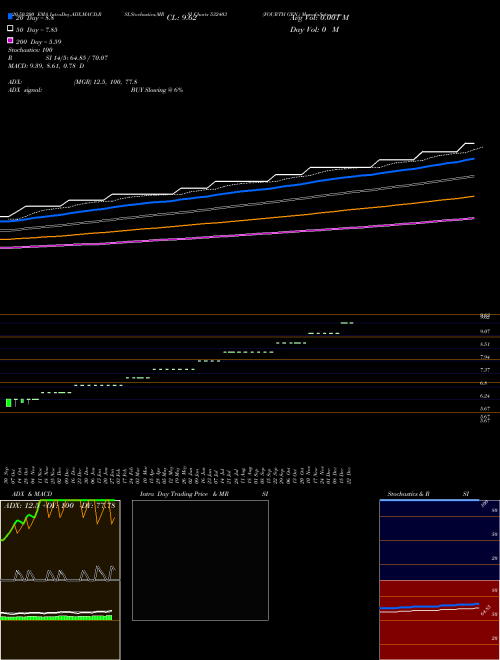Click the blue RSI line in red panel

(429, 606)
